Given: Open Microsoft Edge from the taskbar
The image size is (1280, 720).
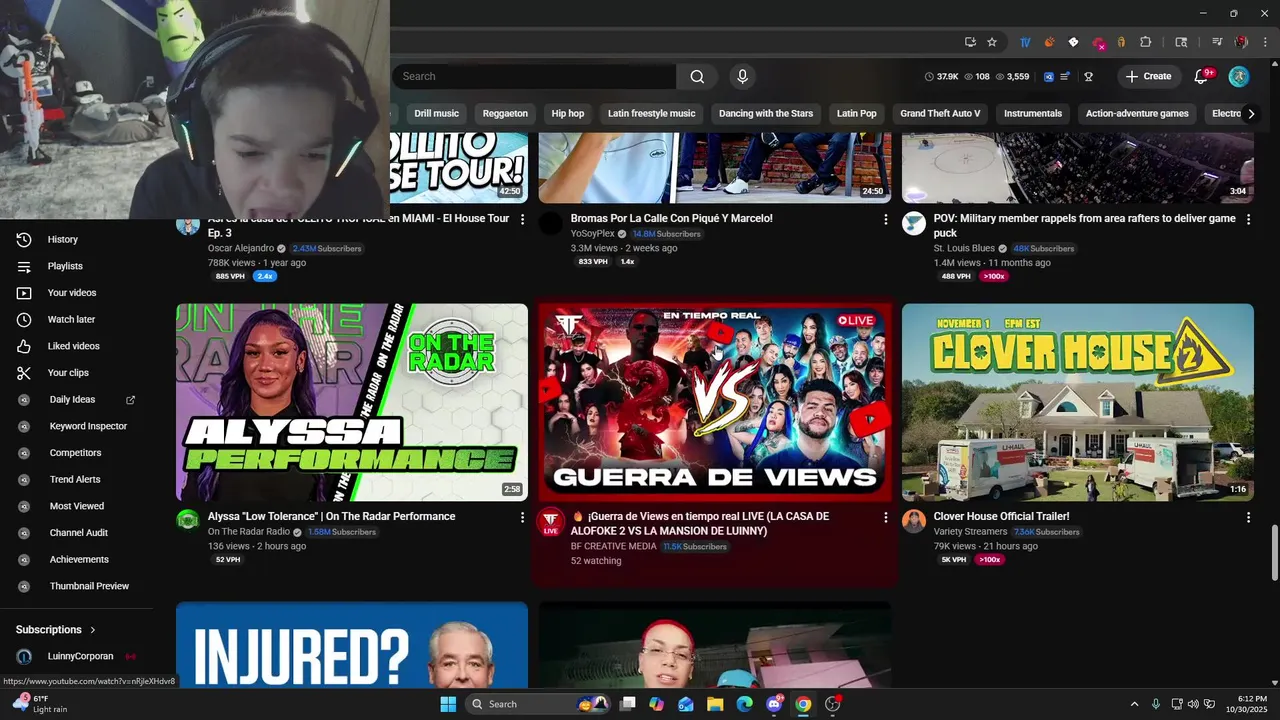Looking at the screenshot, I should tap(744, 704).
